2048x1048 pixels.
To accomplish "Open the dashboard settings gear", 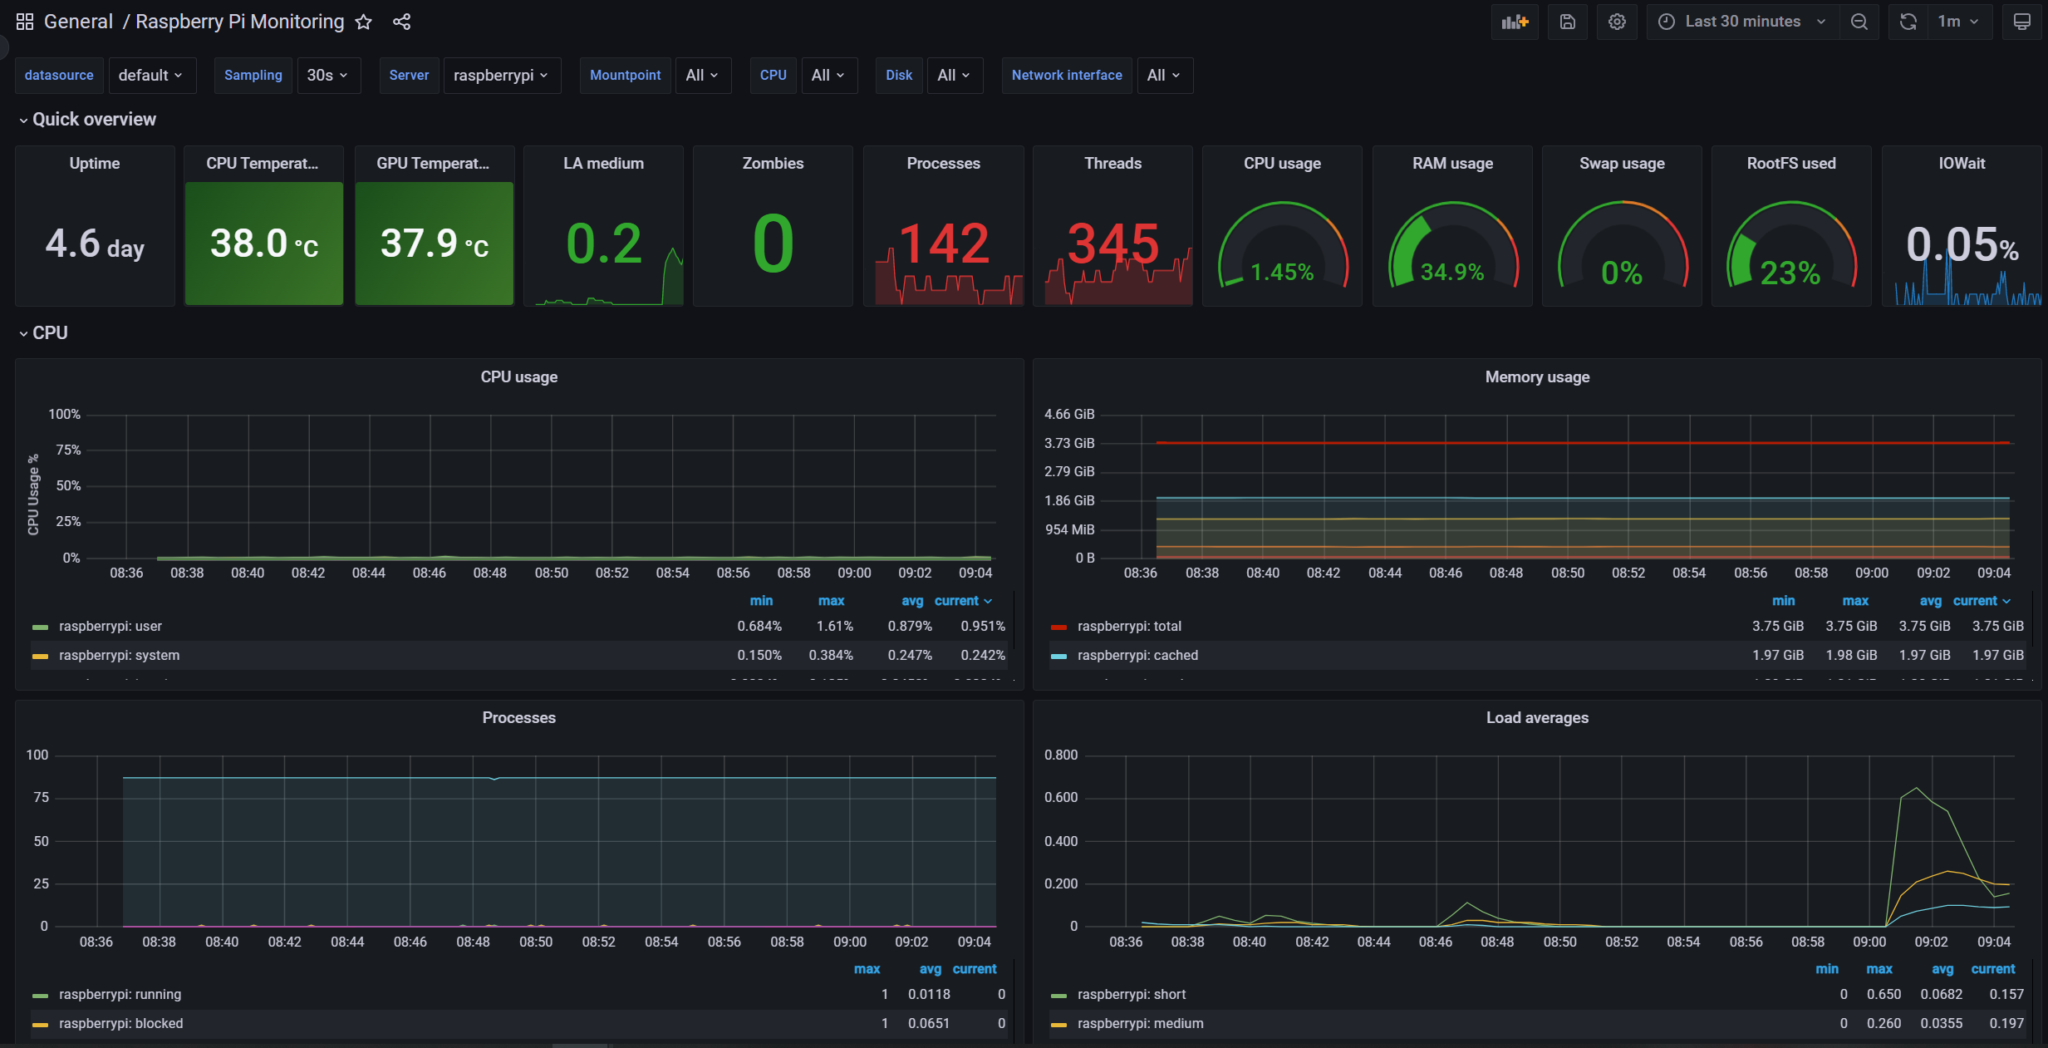I will (x=1617, y=21).
